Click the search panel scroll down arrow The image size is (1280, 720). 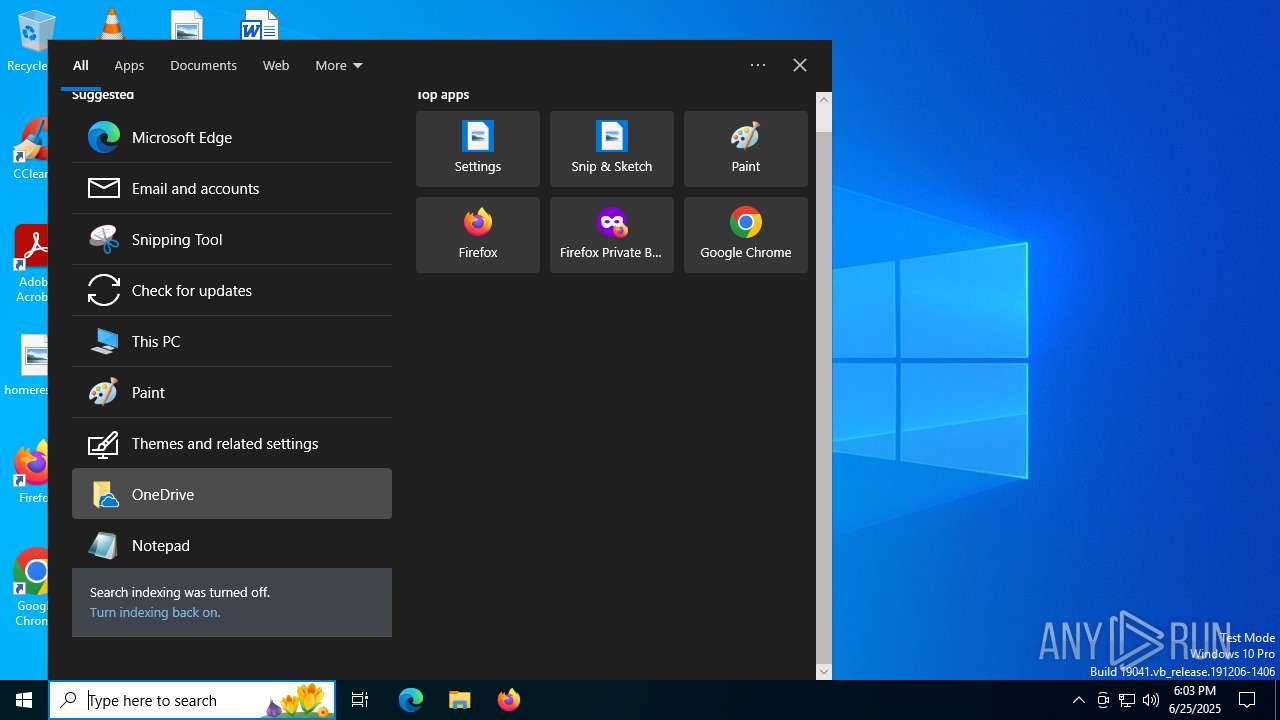coord(824,672)
